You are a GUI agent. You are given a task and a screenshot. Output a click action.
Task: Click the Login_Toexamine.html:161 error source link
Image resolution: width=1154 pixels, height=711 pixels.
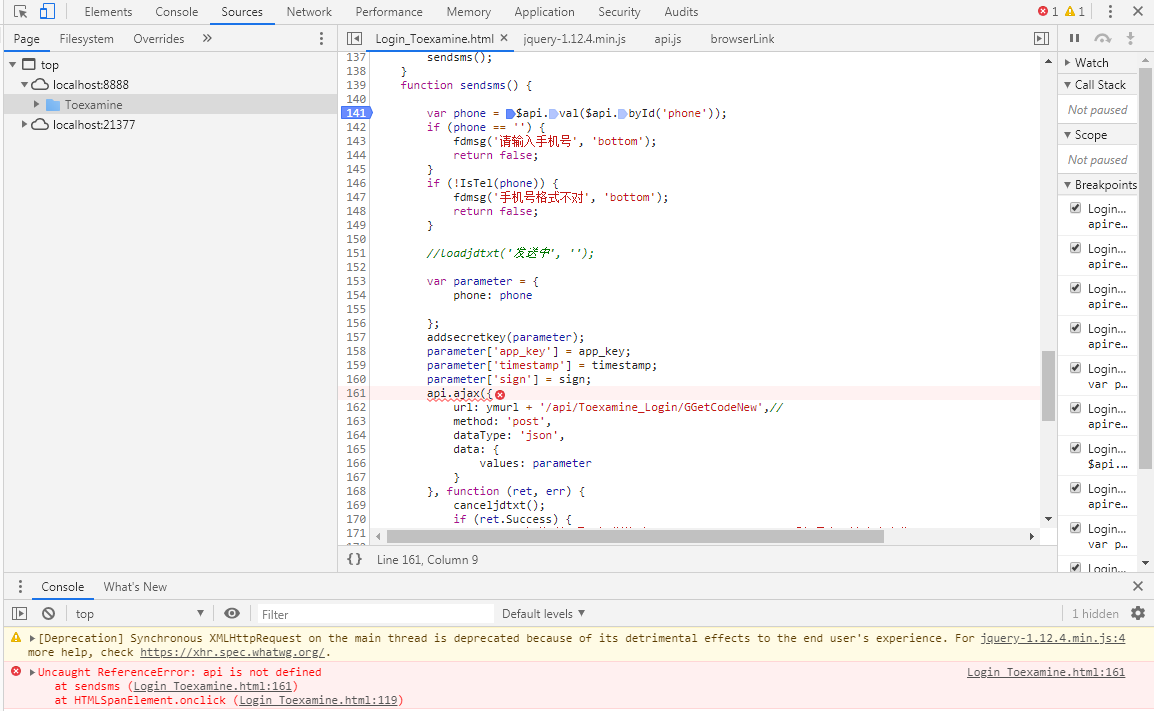point(1045,672)
